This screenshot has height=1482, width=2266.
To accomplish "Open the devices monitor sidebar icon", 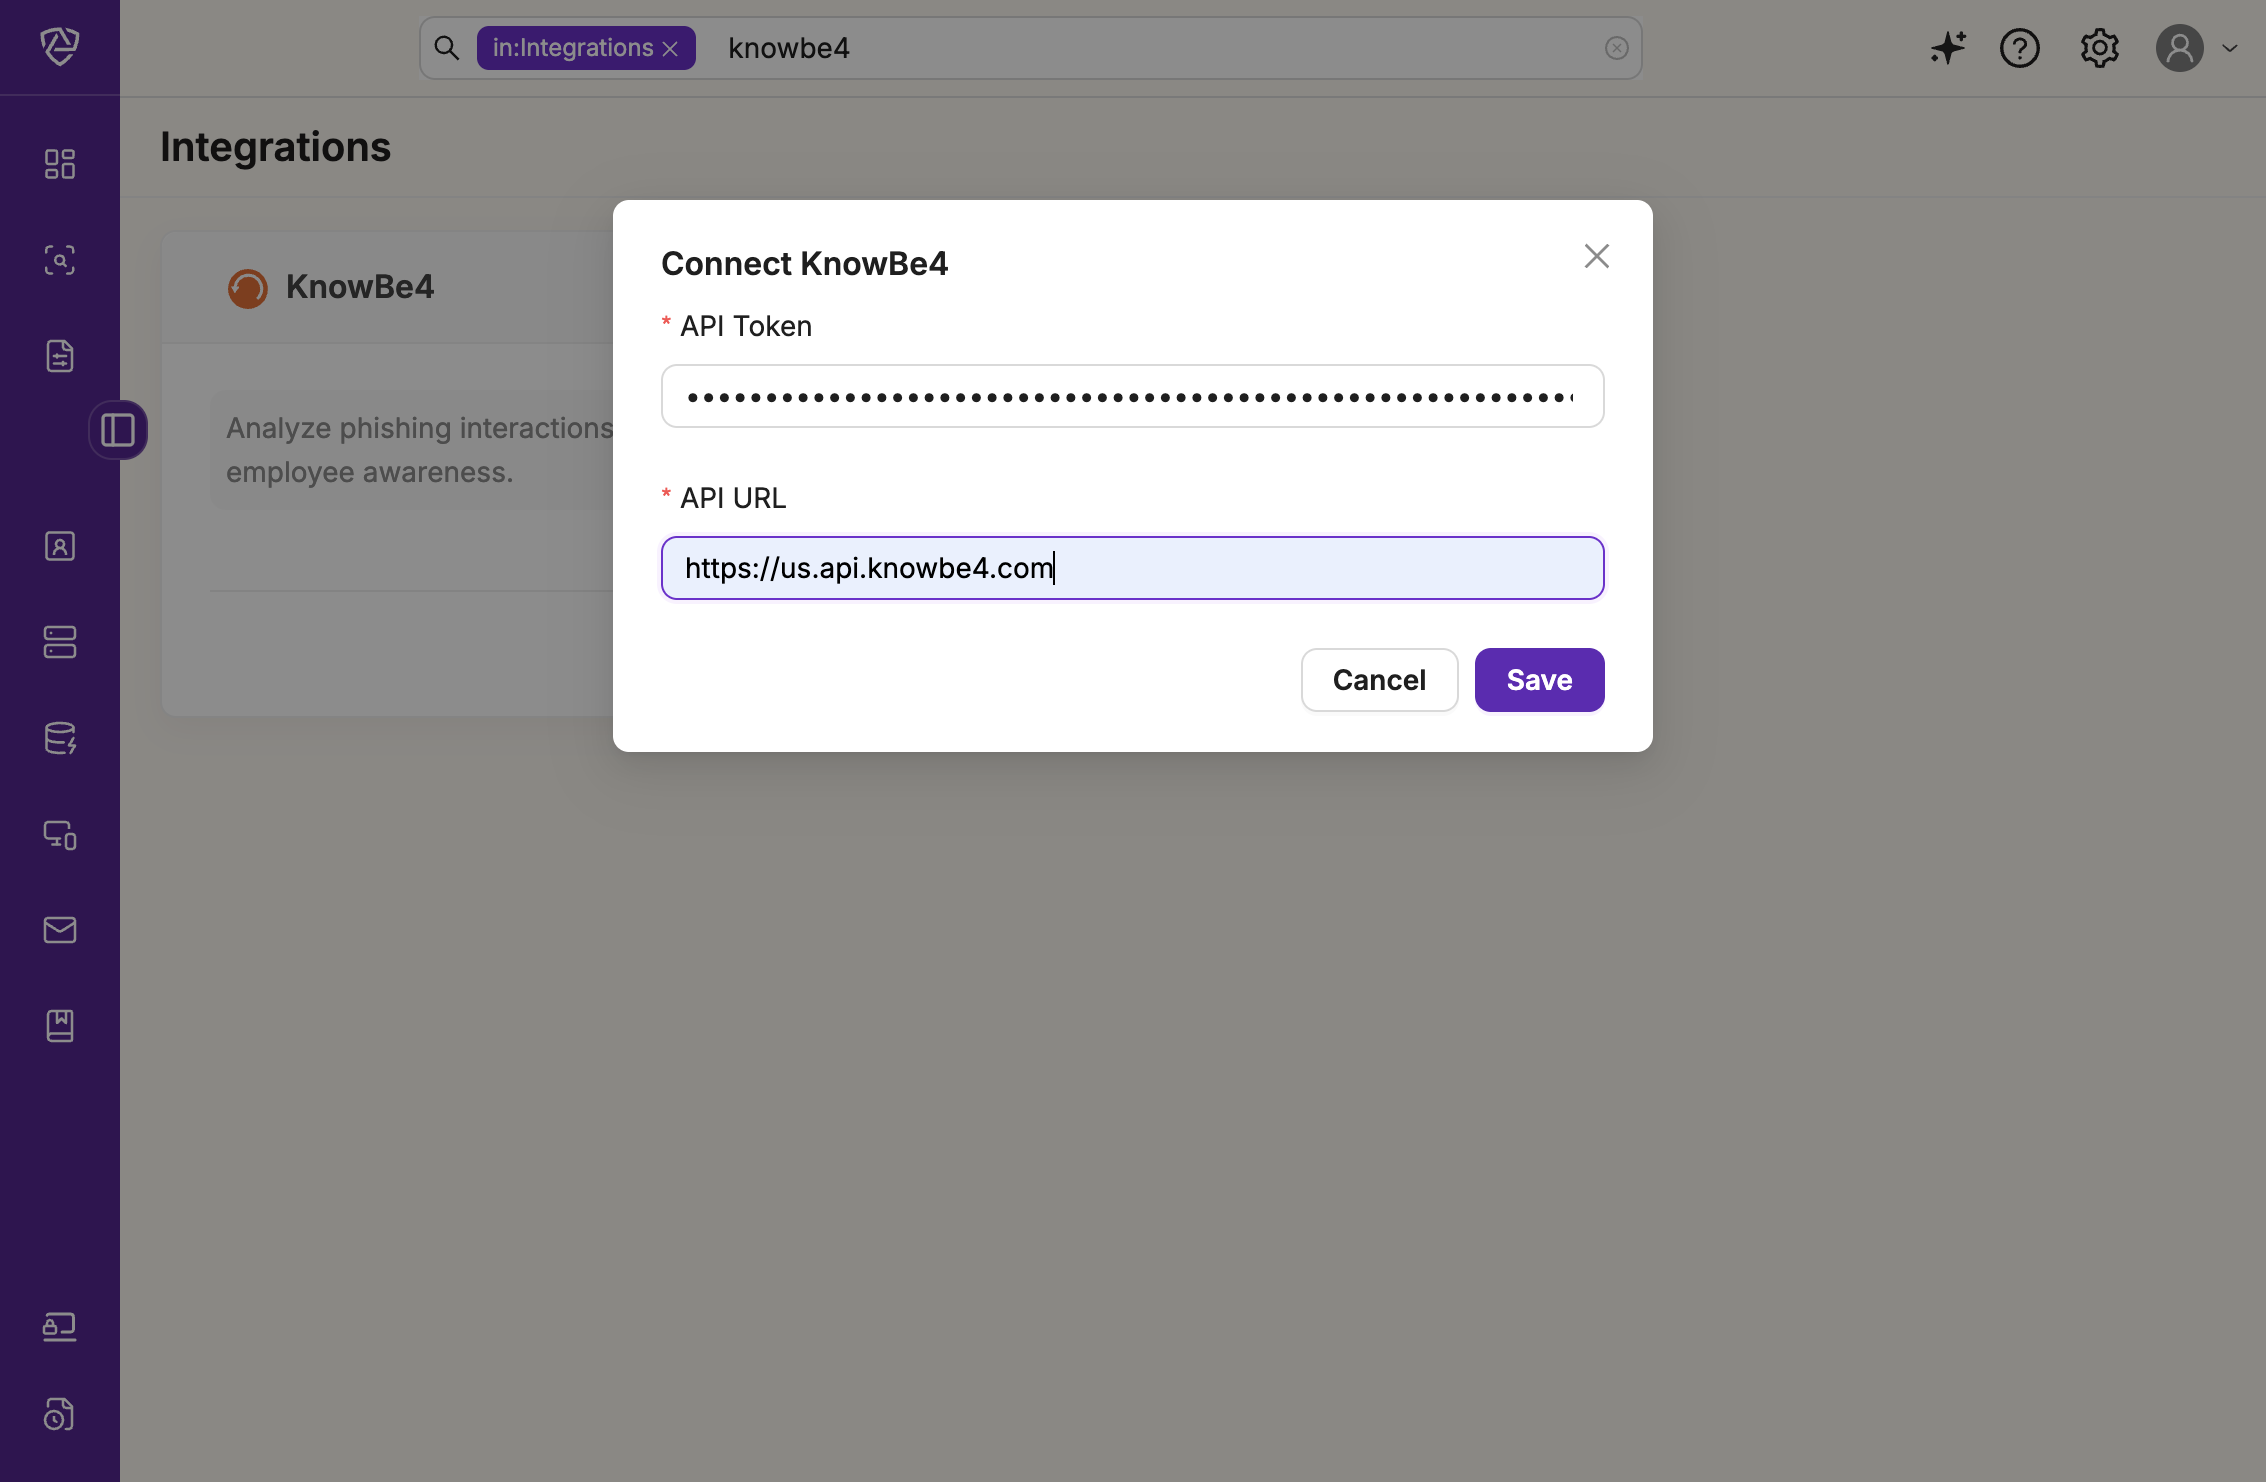I will point(60,834).
